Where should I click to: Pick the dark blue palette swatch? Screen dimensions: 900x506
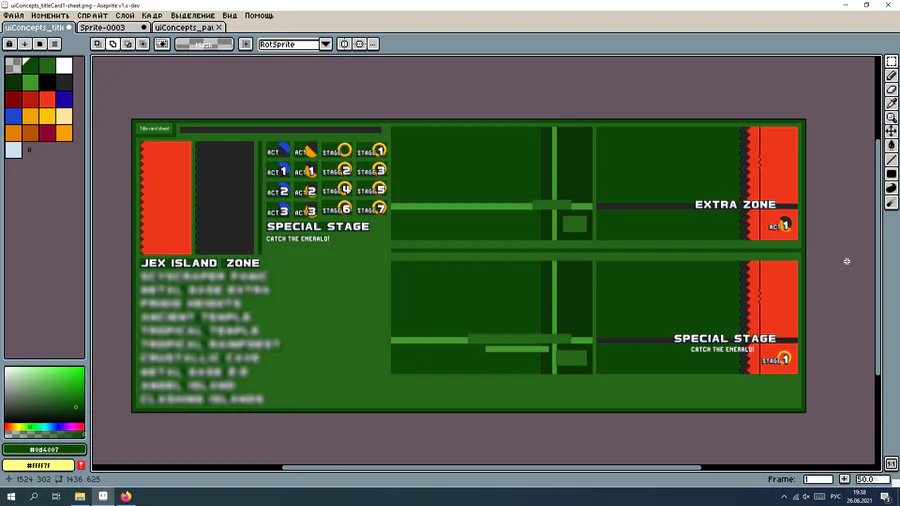(x=64, y=99)
